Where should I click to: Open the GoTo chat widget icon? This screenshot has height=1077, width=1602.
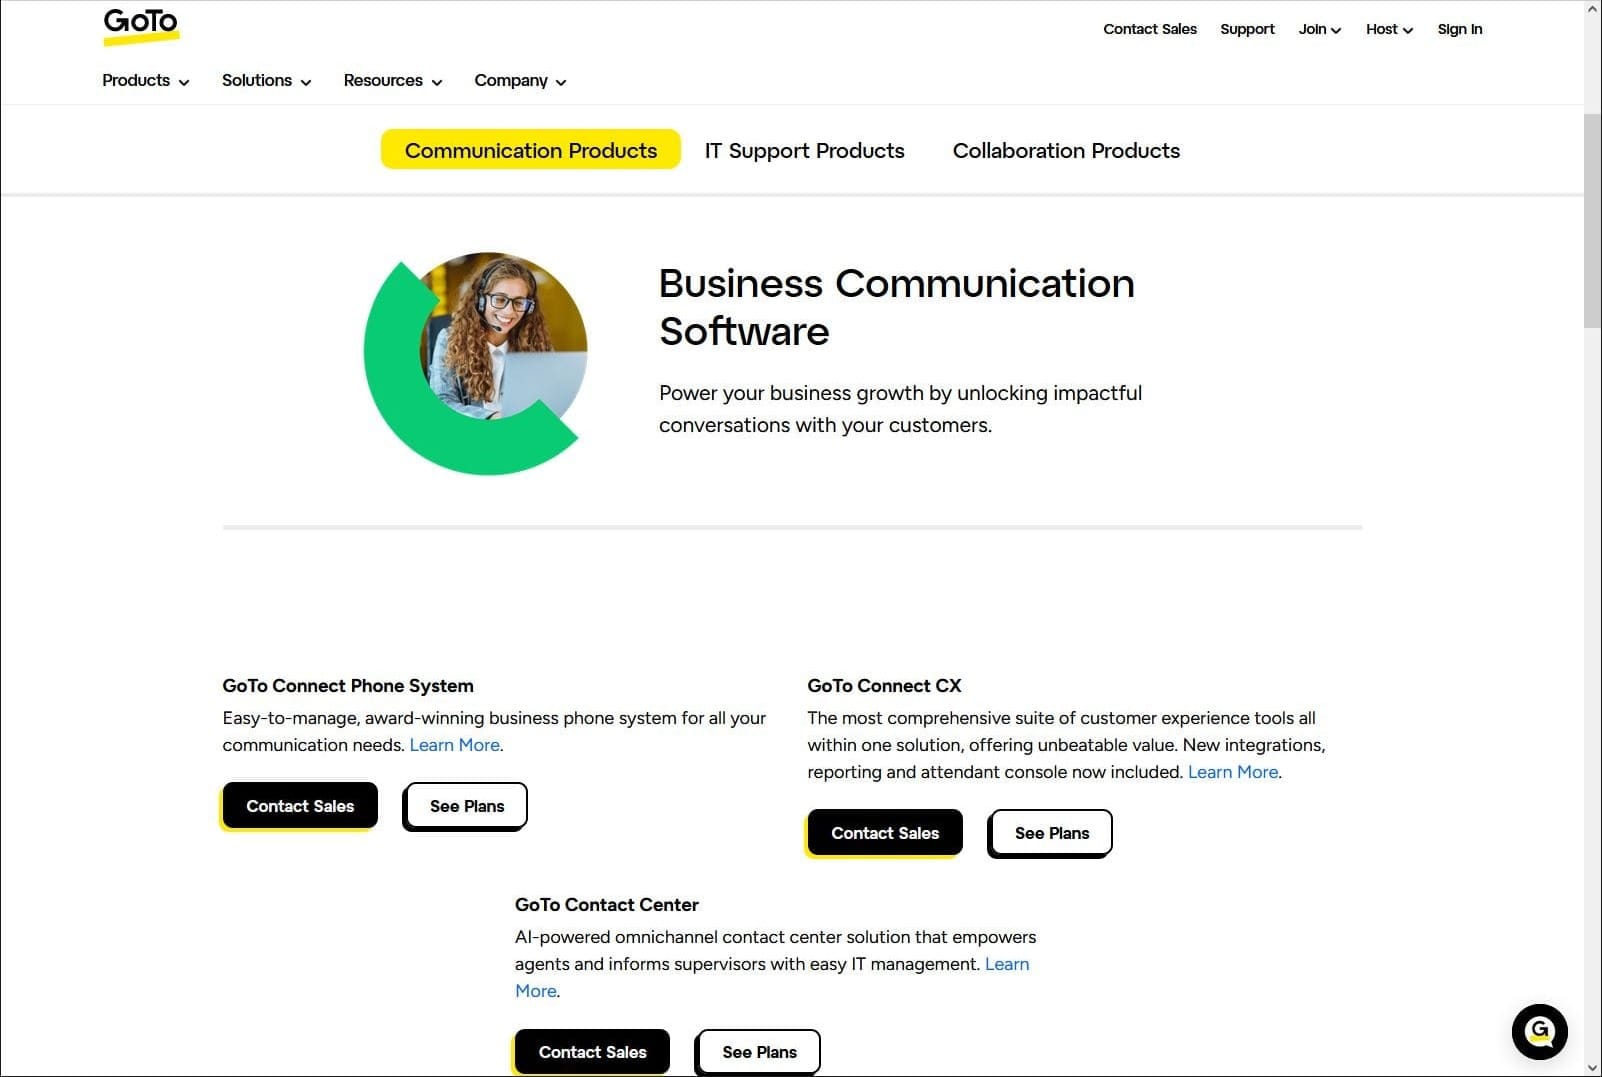tap(1539, 1031)
